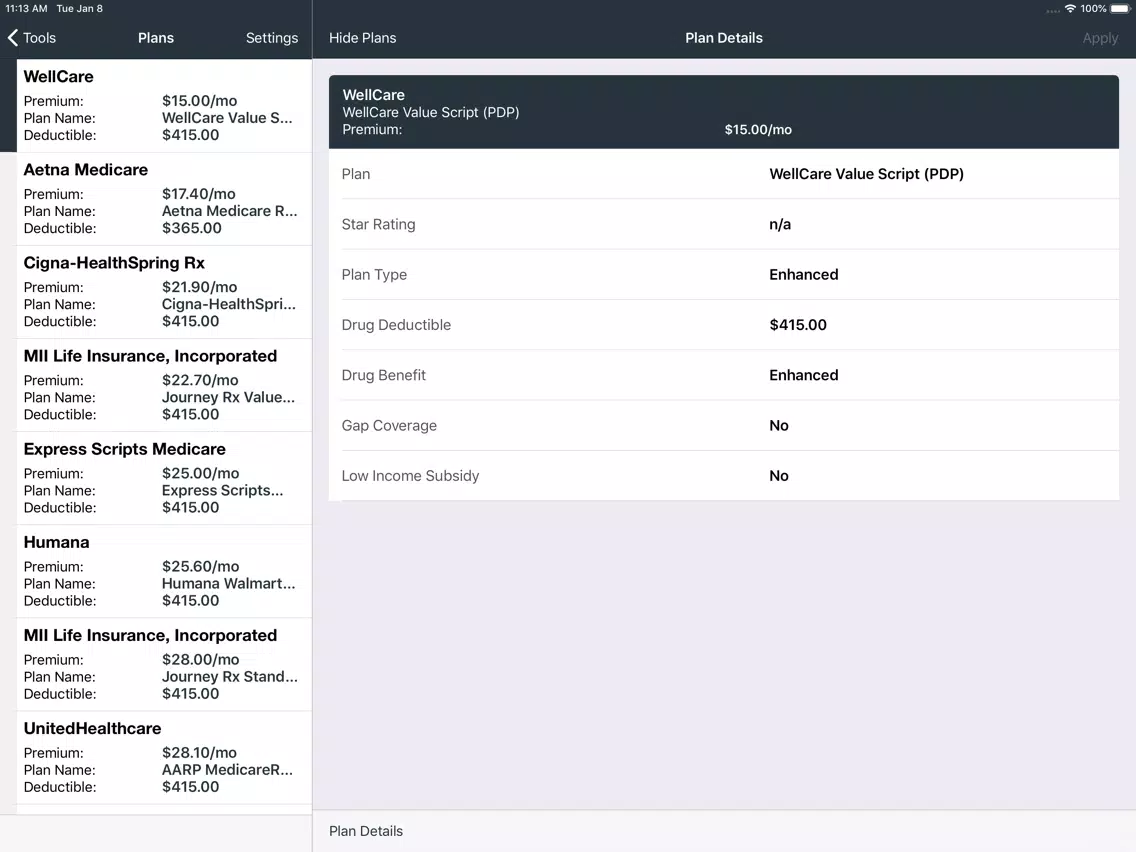Tap the Drug Benefit row
Image resolution: width=1136 pixels, height=852 pixels.
[724, 375]
